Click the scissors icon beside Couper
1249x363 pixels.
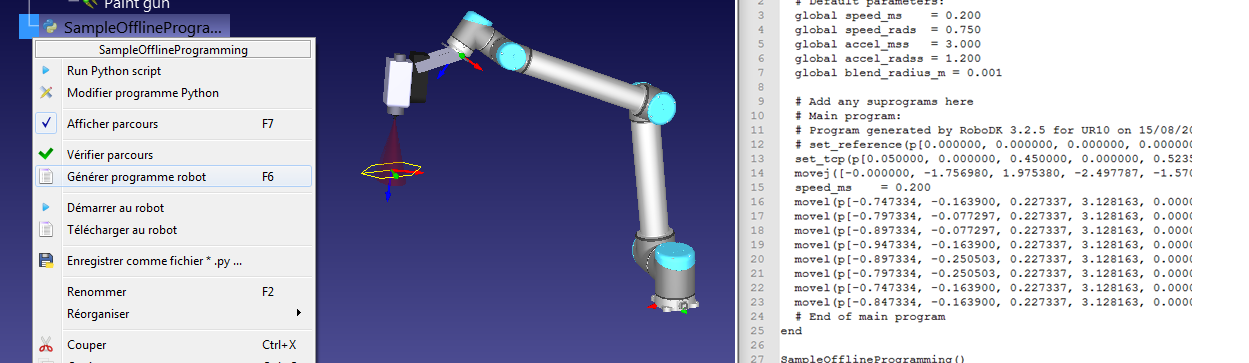pos(46,345)
